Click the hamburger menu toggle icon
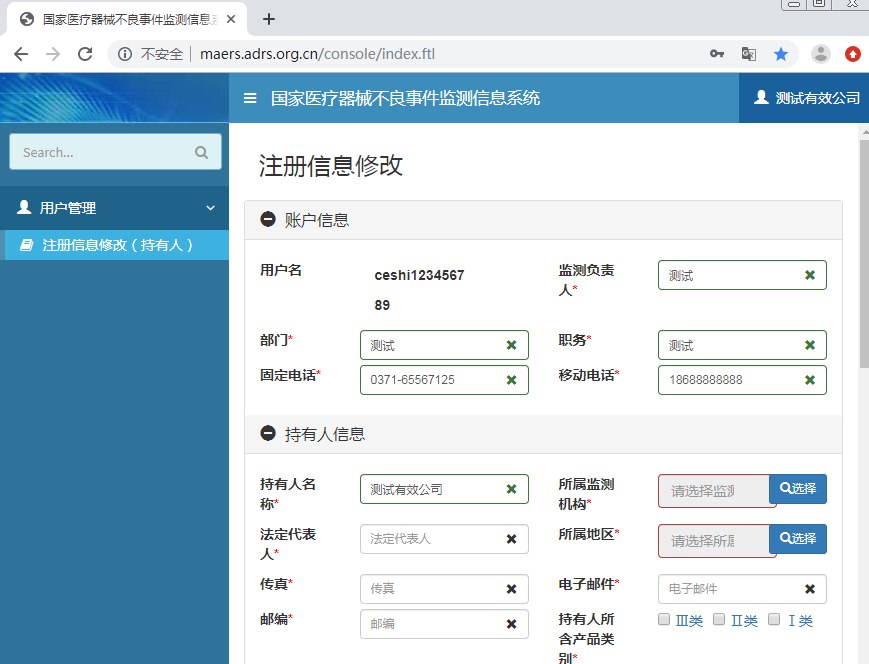Viewport: 869px width, 664px height. click(x=250, y=98)
